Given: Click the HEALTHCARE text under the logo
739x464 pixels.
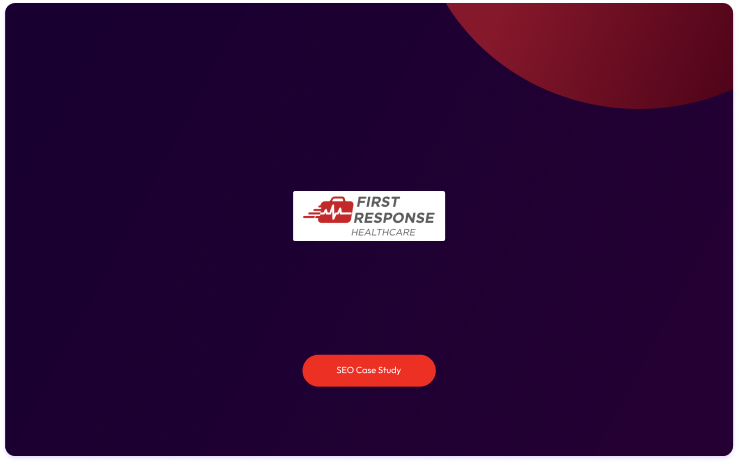Looking at the screenshot, I should 383,232.
